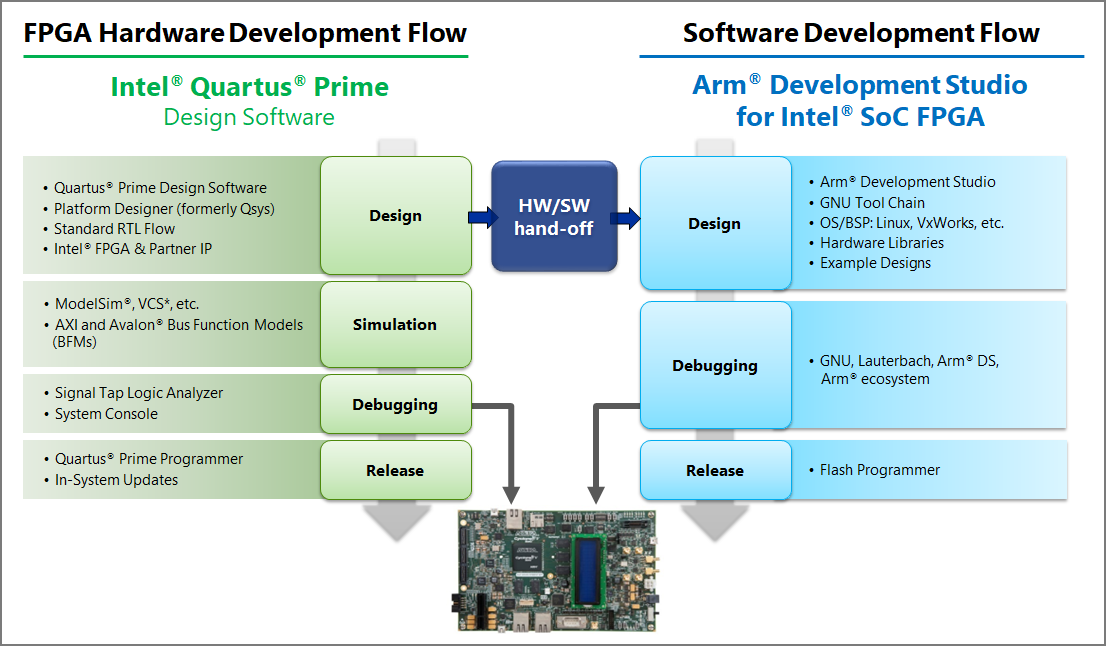Screen dimensions: 1106x646
Task: Click the development board photo
Action: [557, 570]
